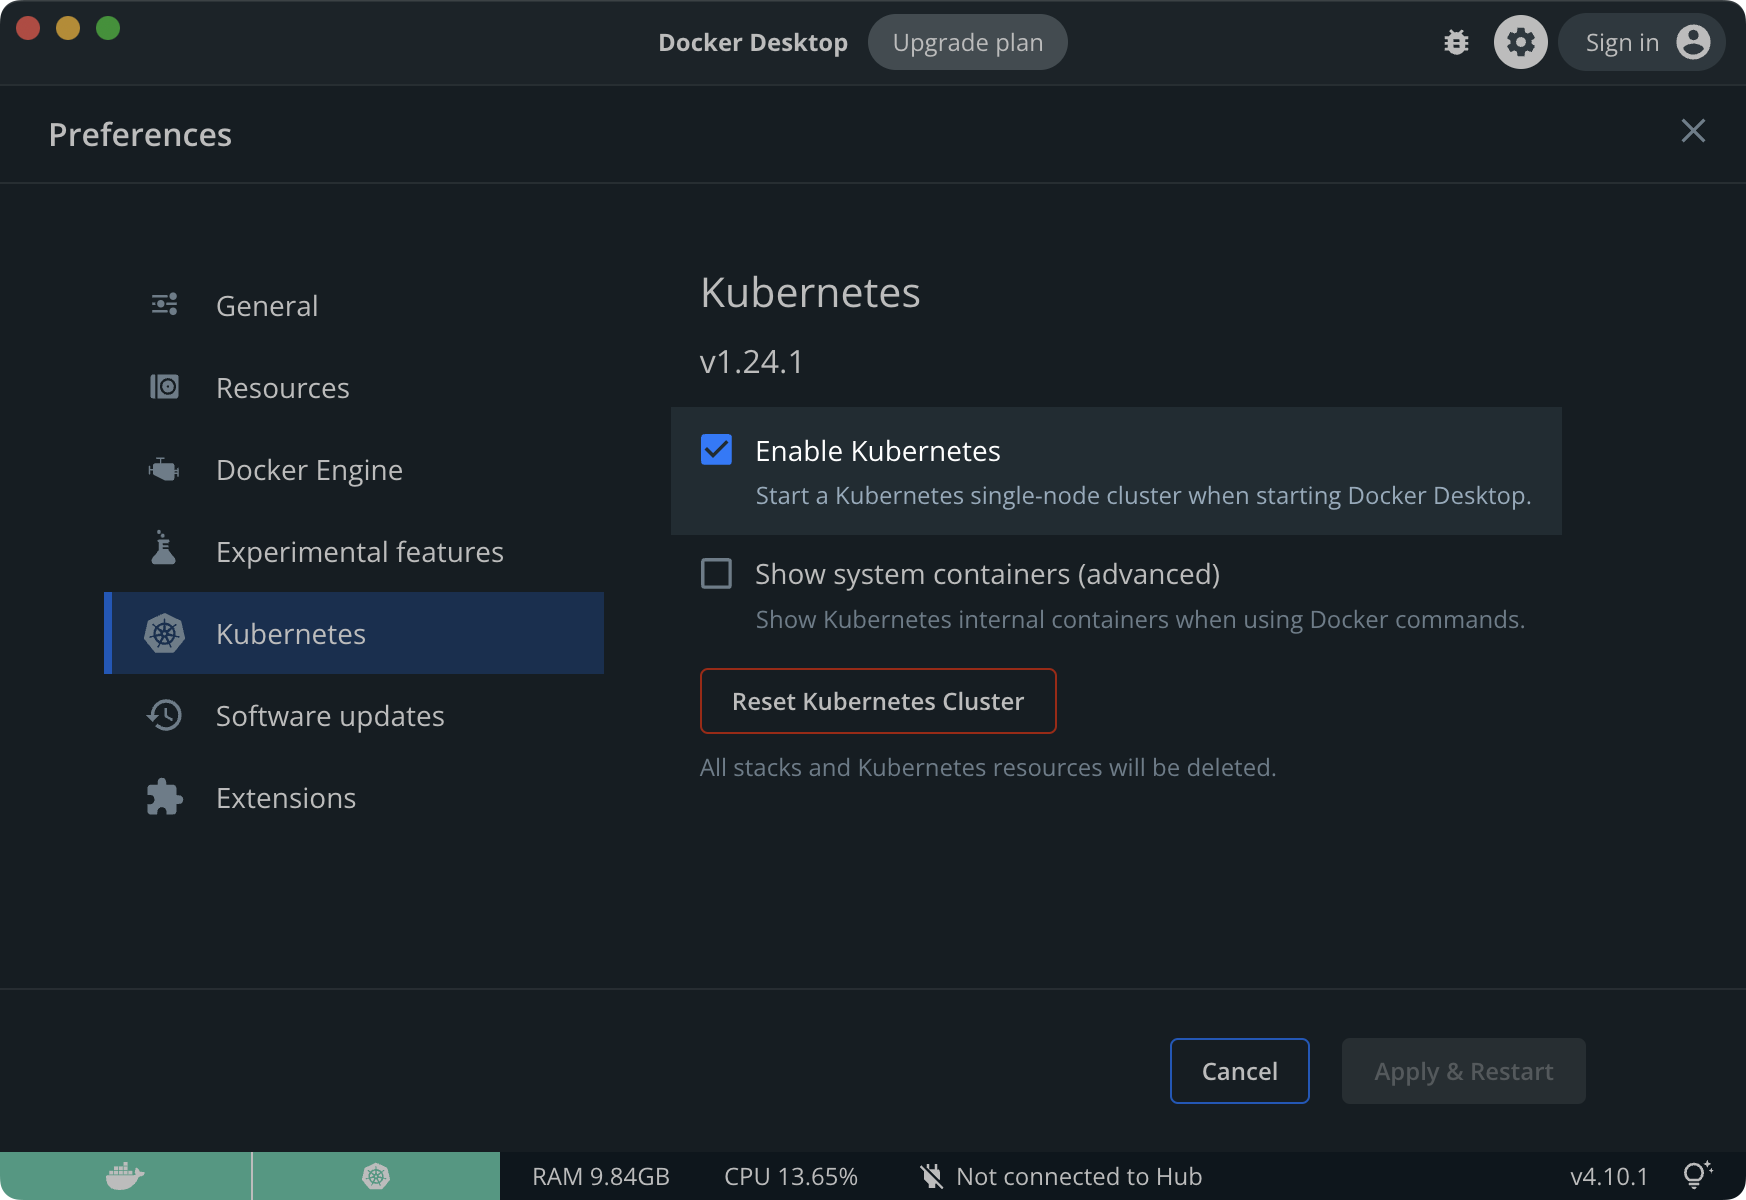Screen dimensions: 1746x1200
Task: Switch to the General preferences section
Action: [267, 305]
